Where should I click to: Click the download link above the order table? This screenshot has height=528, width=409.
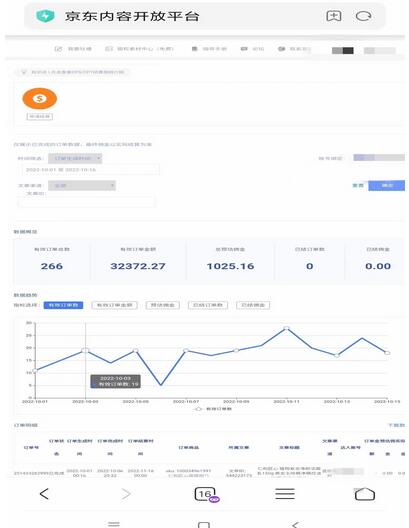[x=397, y=425]
